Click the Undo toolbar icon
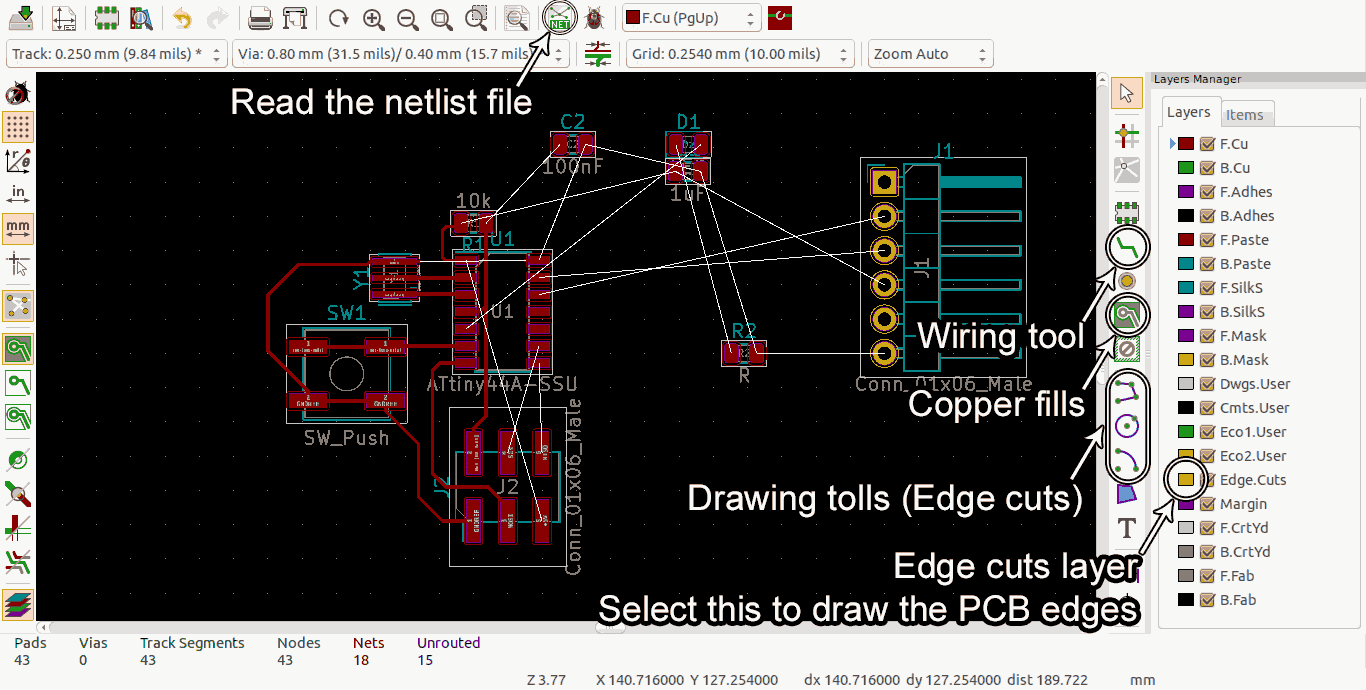The image size is (1366, 690). [x=180, y=17]
